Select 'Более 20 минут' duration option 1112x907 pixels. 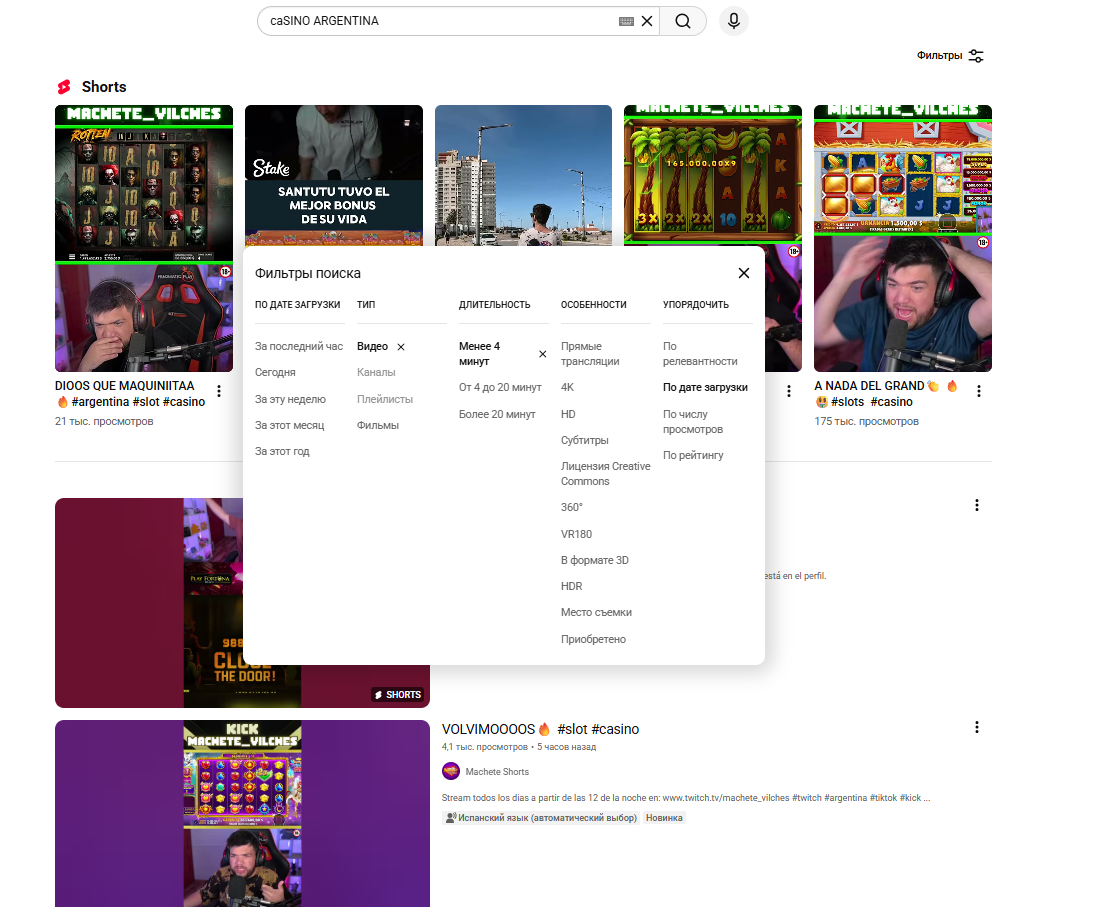click(497, 414)
